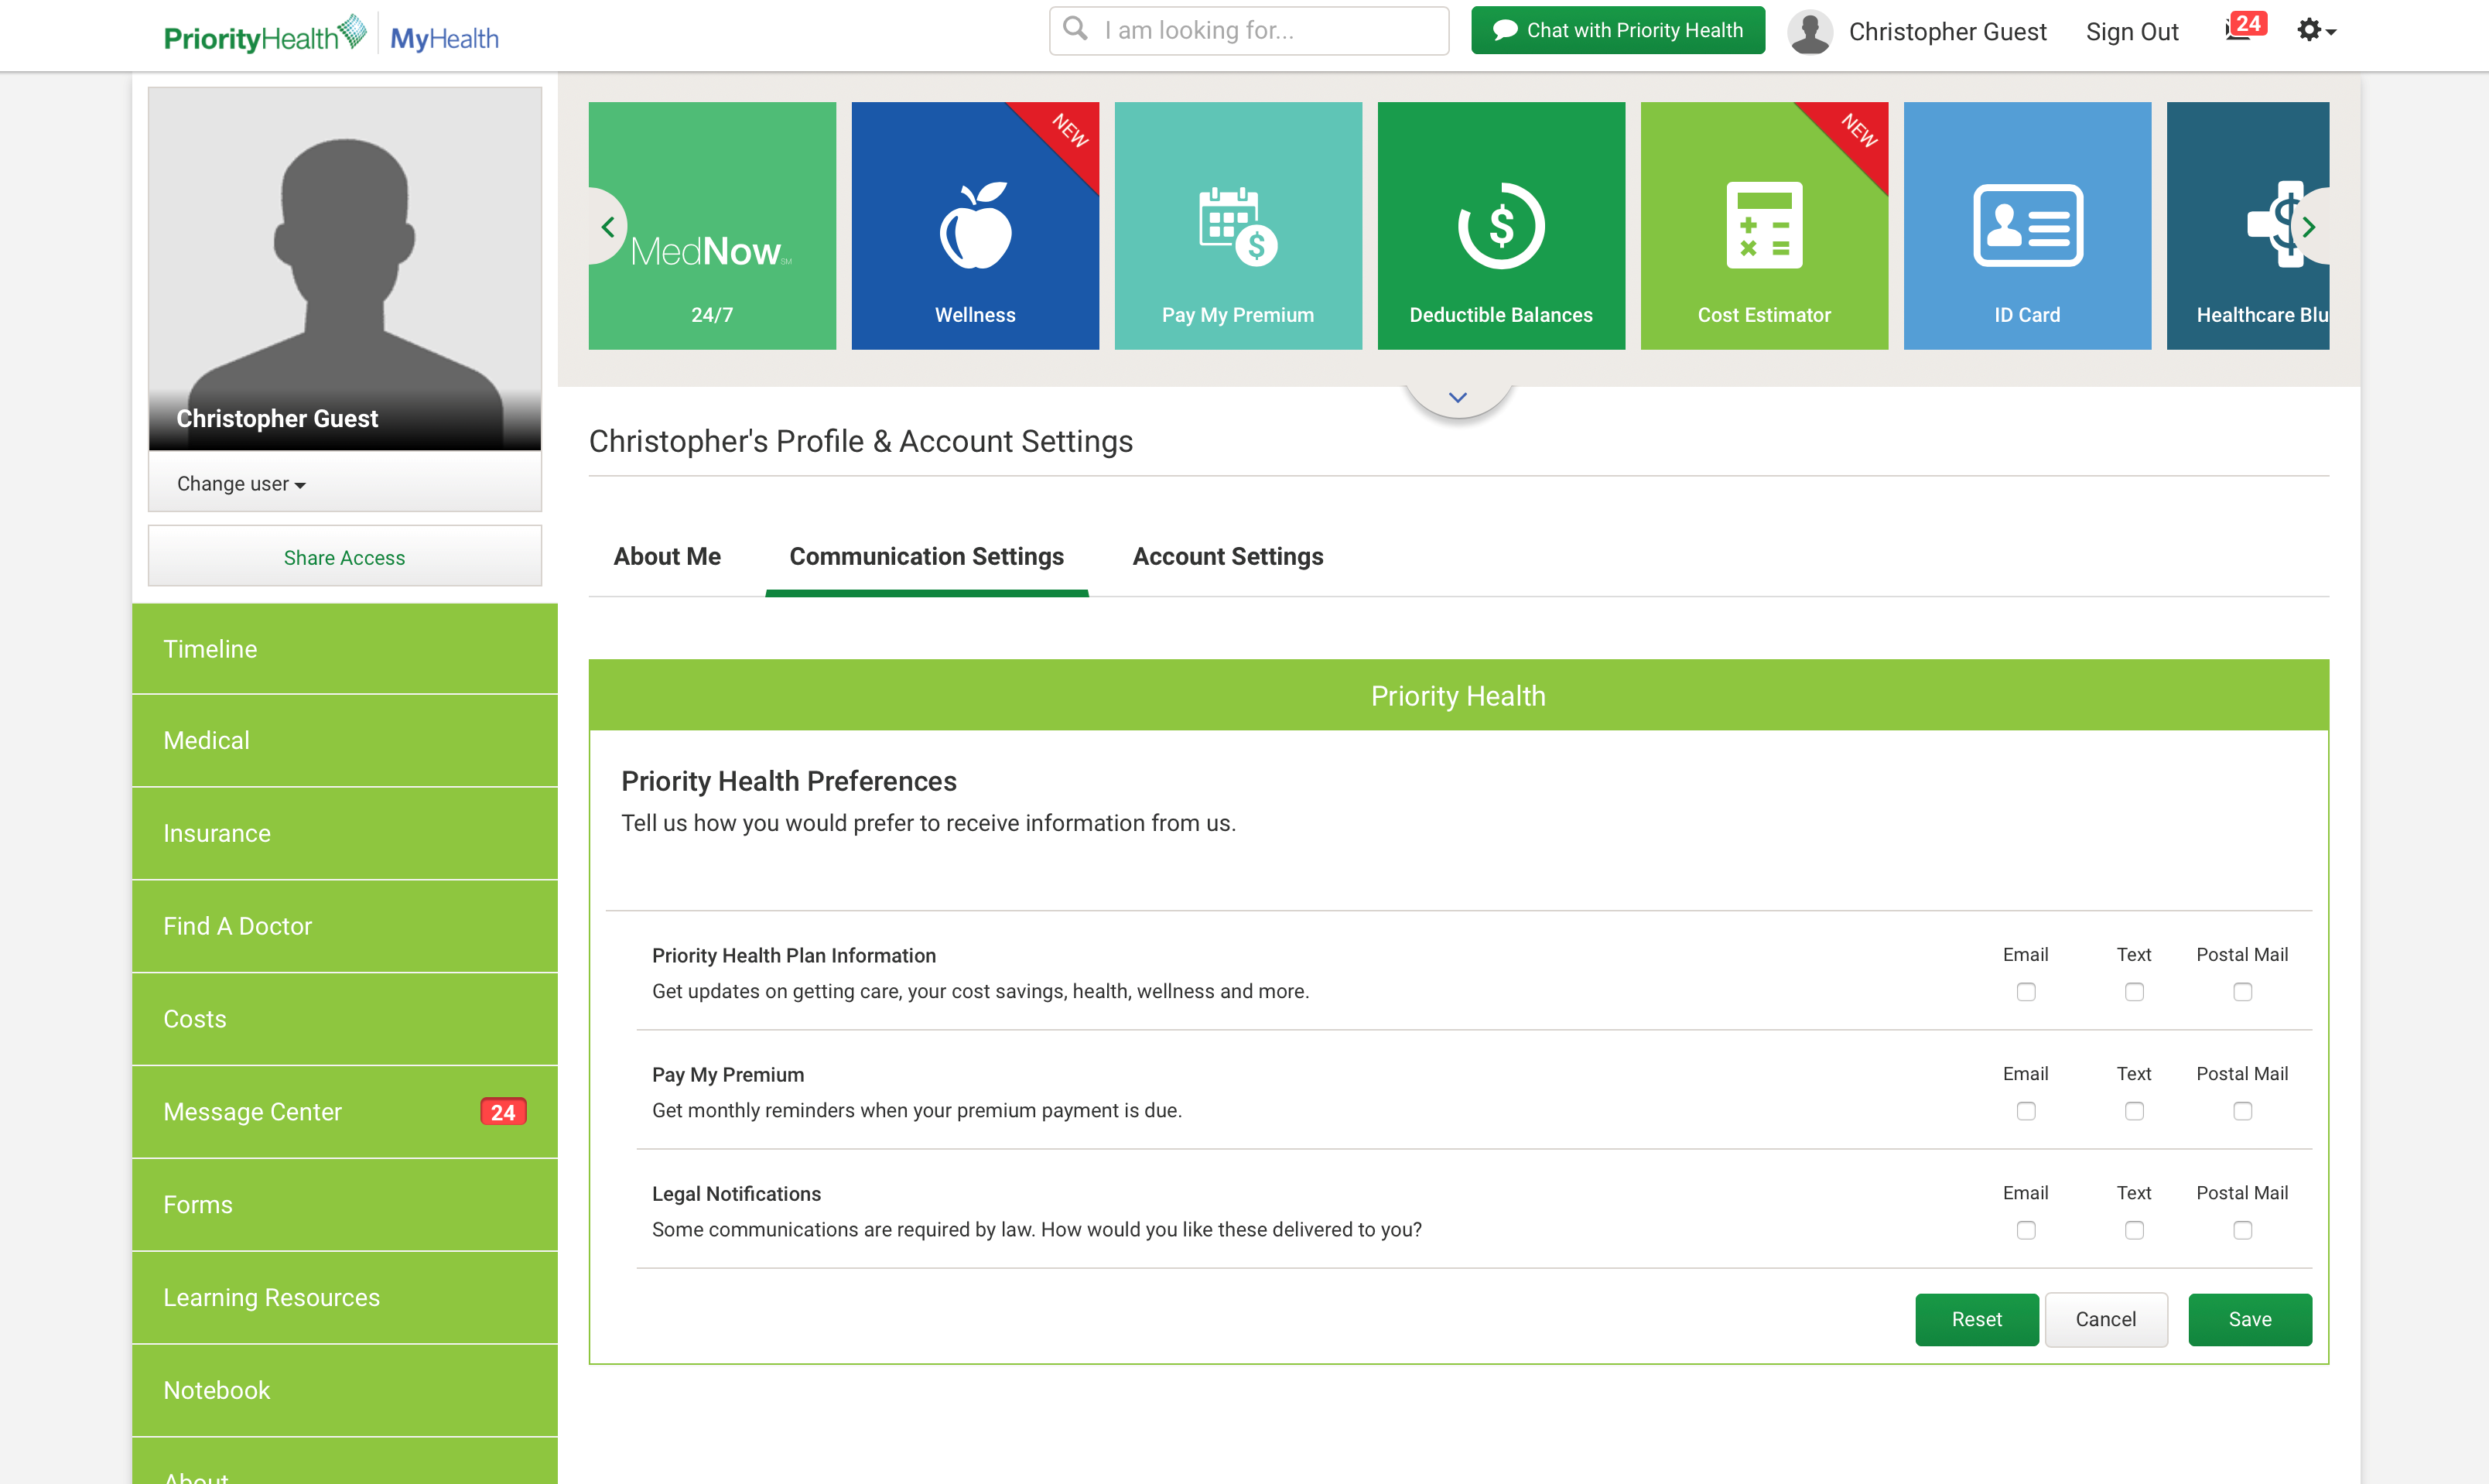
Task: Click the MyHealth logo
Action: coord(444,38)
